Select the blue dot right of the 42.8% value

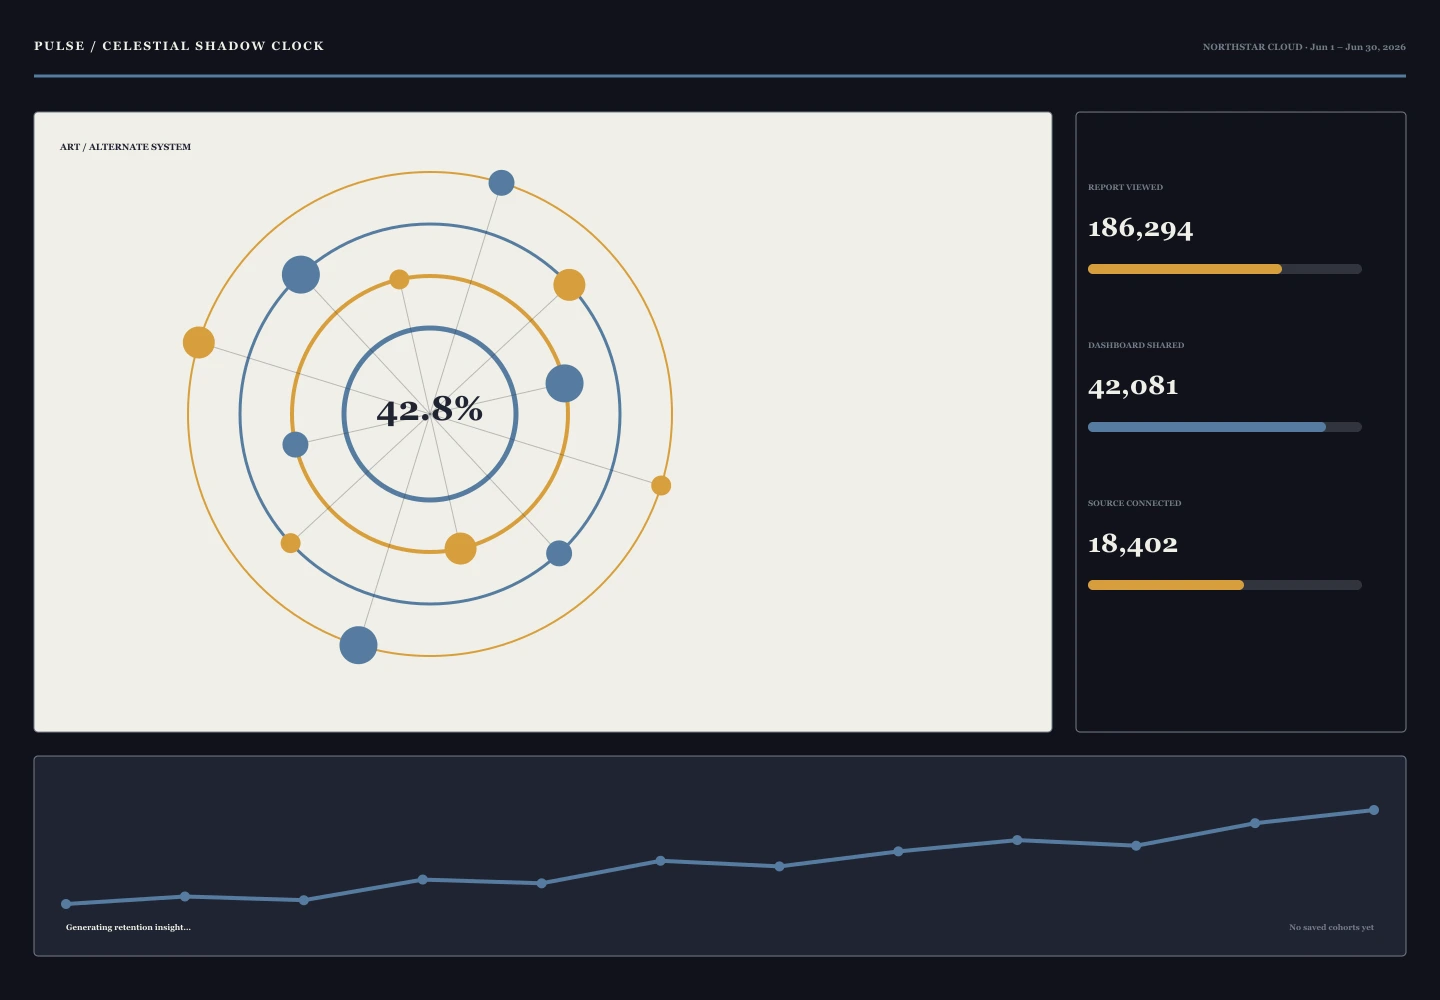(564, 383)
